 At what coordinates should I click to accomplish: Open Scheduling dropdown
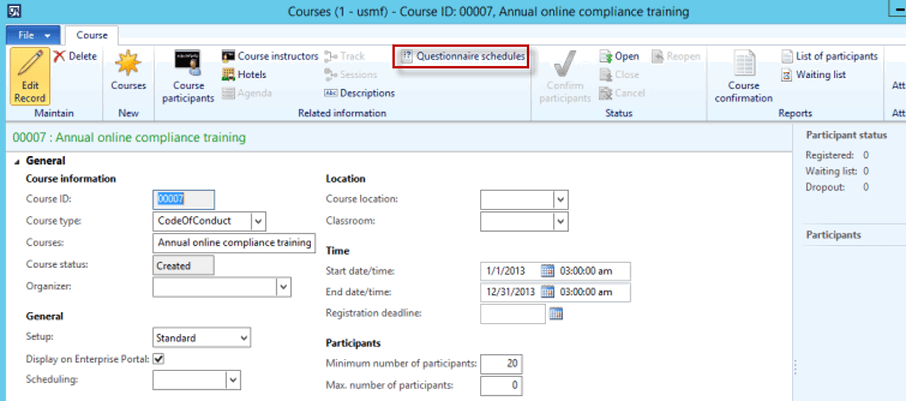(233, 380)
